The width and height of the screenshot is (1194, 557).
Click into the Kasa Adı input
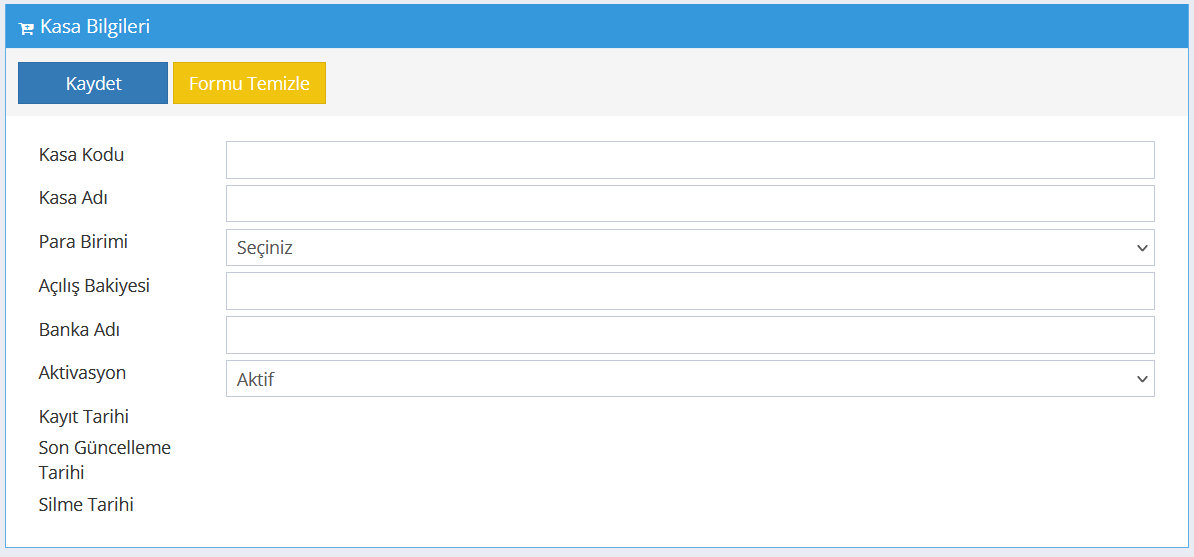[690, 203]
